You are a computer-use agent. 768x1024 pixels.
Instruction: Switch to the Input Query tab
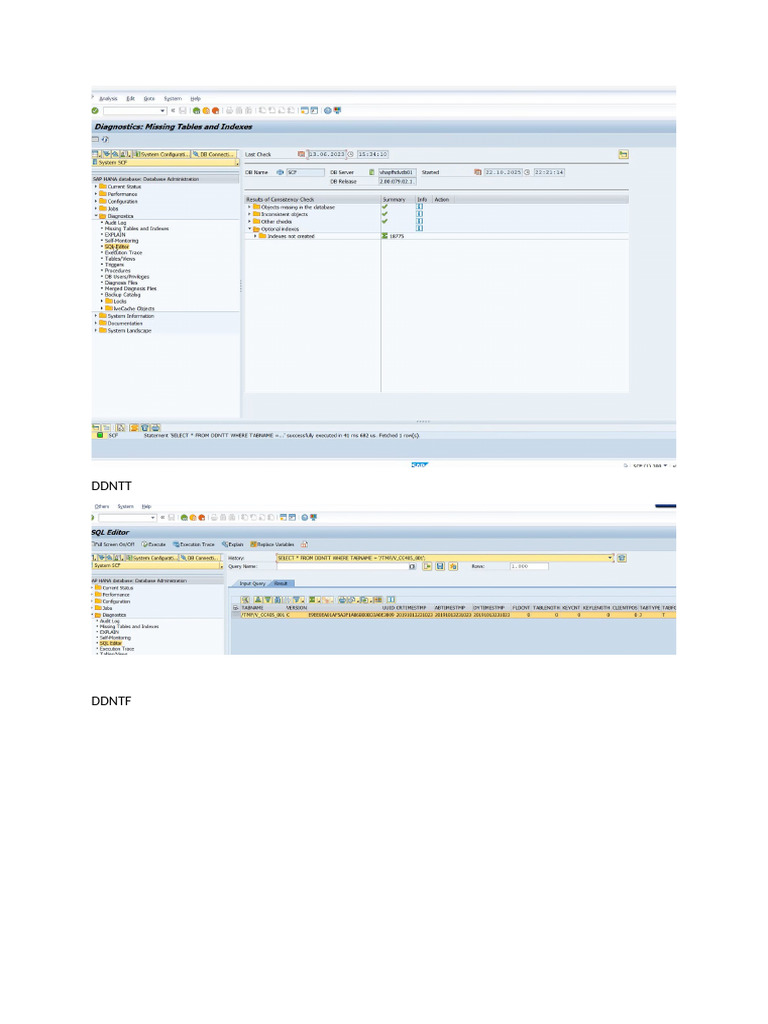[252, 583]
